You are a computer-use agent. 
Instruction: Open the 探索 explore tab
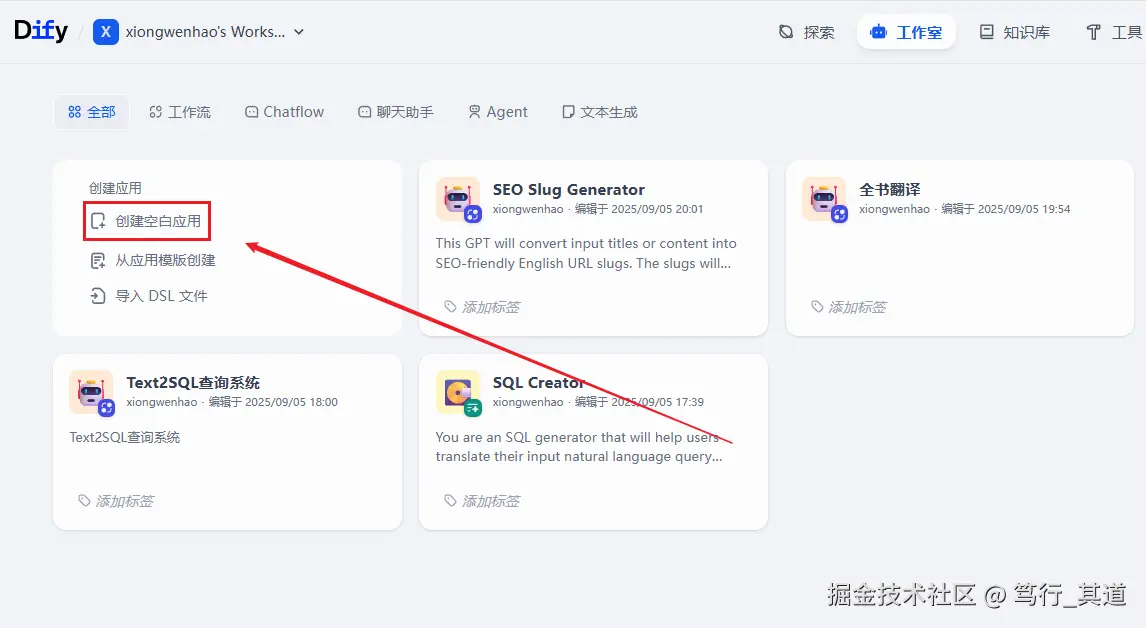tap(806, 32)
